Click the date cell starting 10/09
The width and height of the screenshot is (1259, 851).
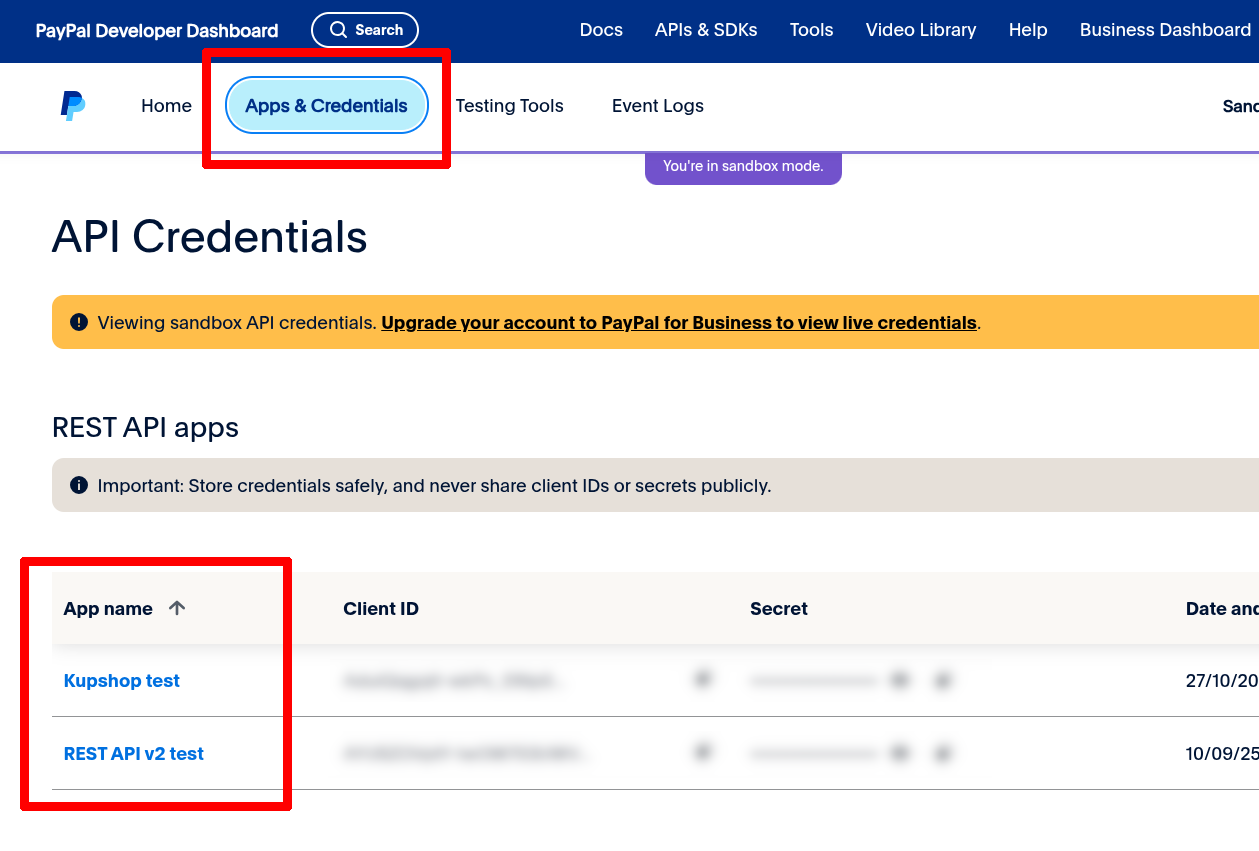point(1222,754)
